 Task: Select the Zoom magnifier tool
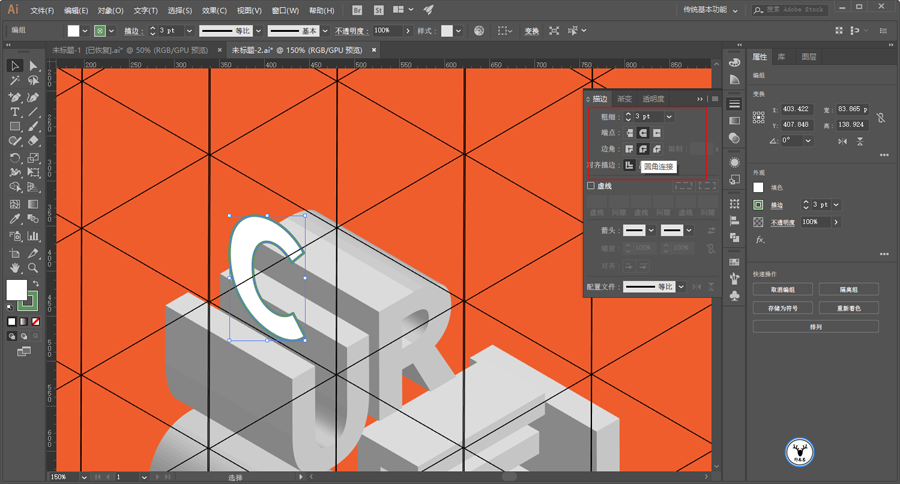pos(33,268)
